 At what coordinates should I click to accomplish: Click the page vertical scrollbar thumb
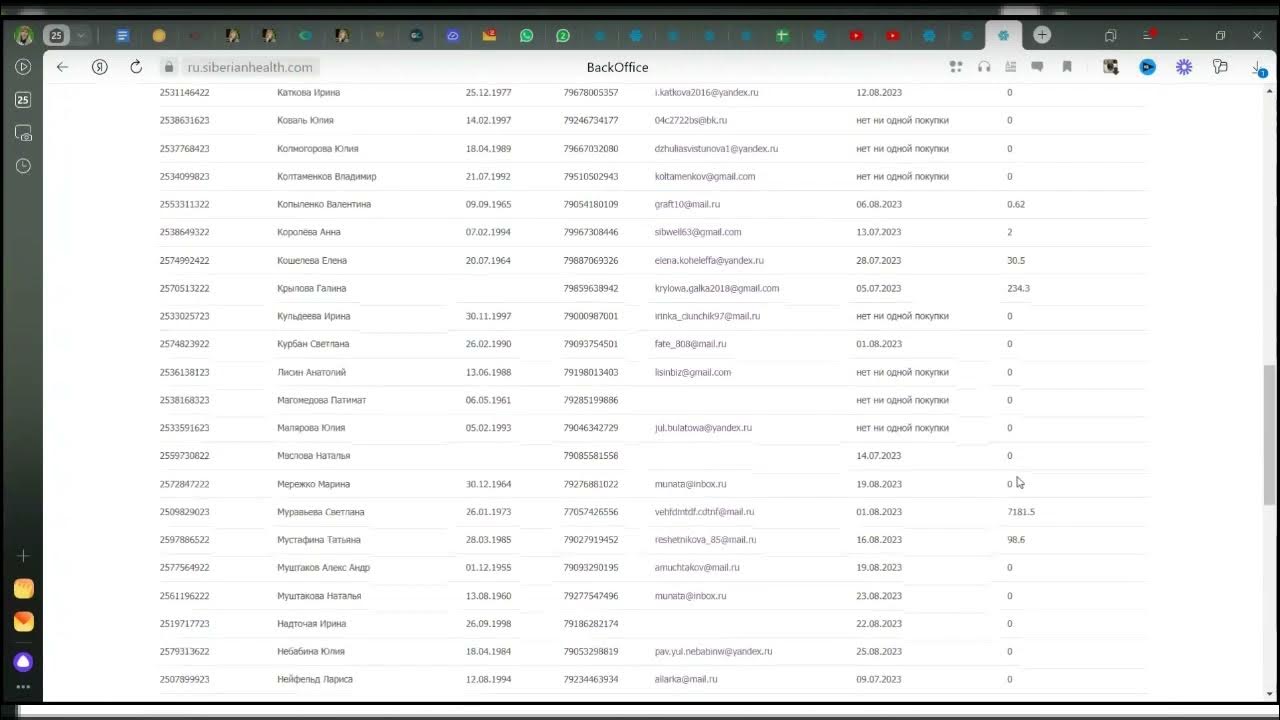[x=1271, y=435]
